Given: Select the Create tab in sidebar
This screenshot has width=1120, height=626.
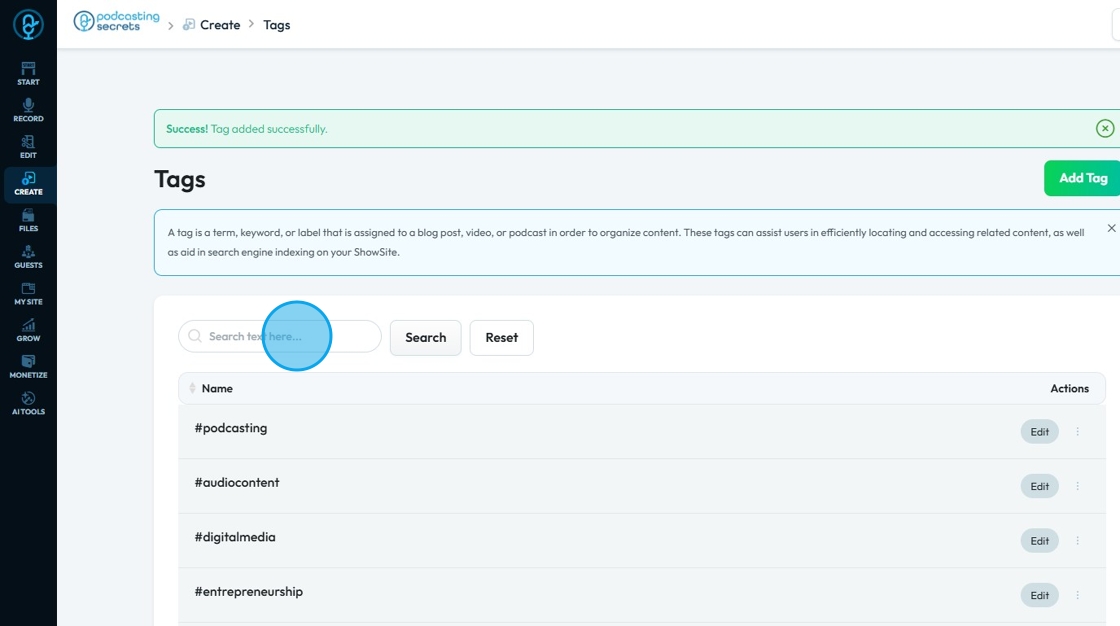Looking at the screenshot, I should 28,183.
